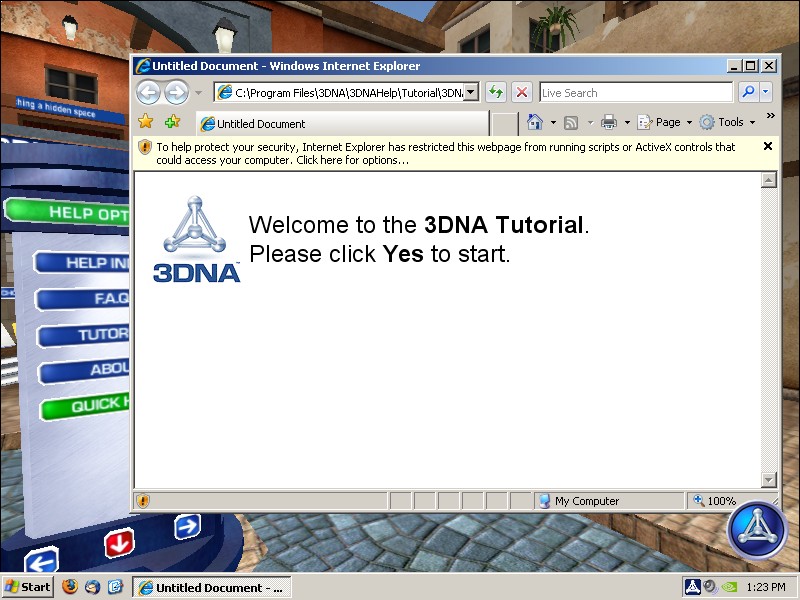Refresh the page with the green arrows icon
Image resolution: width=800 pixels, height=600 pixels.
[x=495, y=92]
